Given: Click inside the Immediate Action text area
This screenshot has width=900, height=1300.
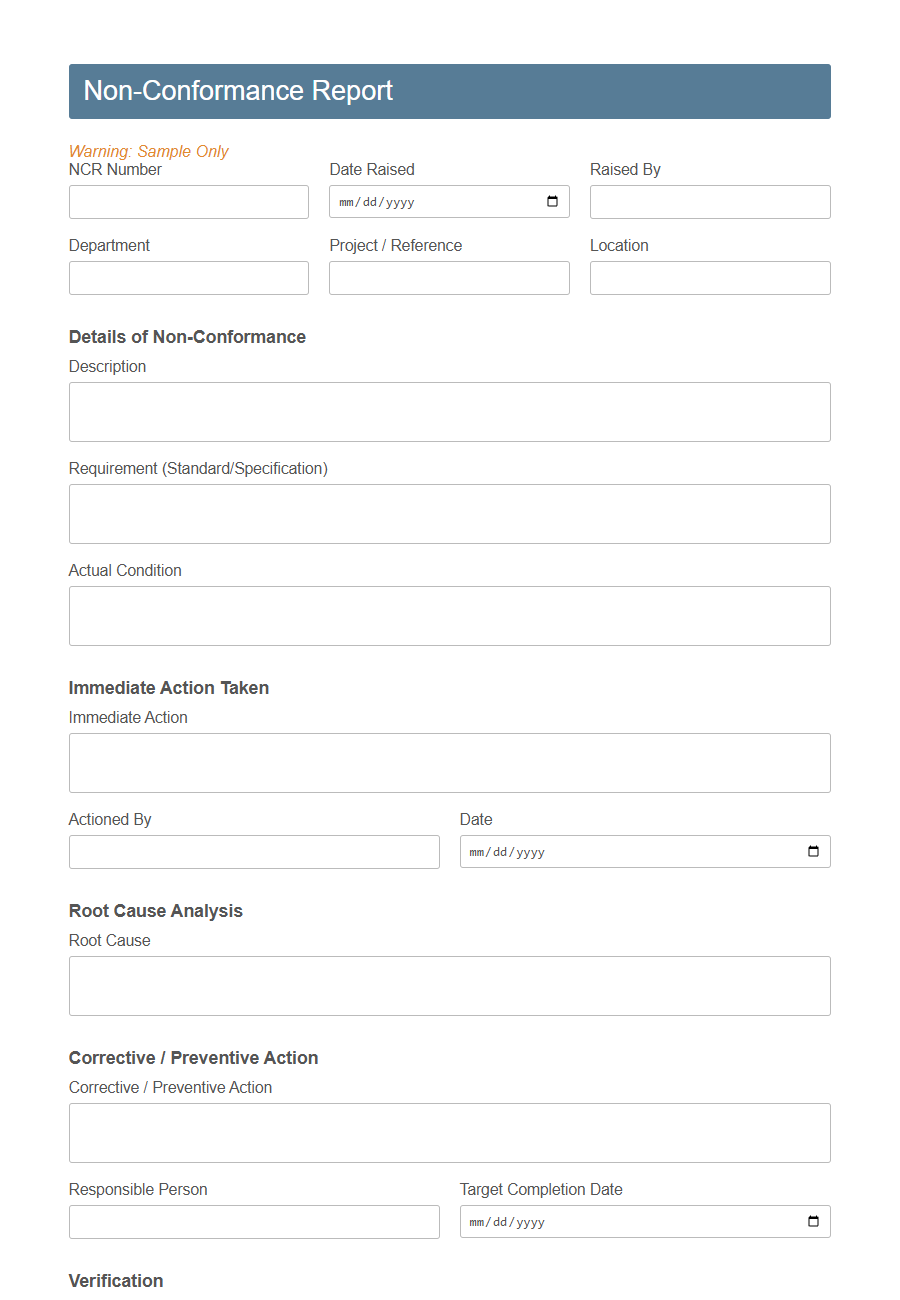Looking at the screenshot, I should pyautogui.click(x=449, y=762).
